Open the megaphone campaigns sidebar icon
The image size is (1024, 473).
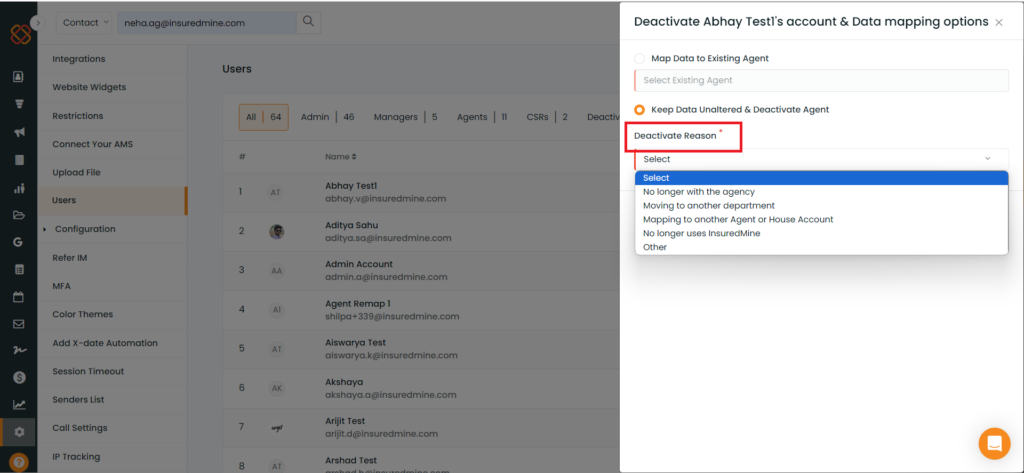(19, 132)
